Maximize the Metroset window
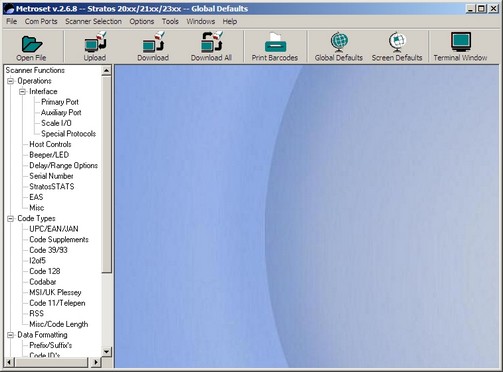The image size is (503, 372). 481,9
